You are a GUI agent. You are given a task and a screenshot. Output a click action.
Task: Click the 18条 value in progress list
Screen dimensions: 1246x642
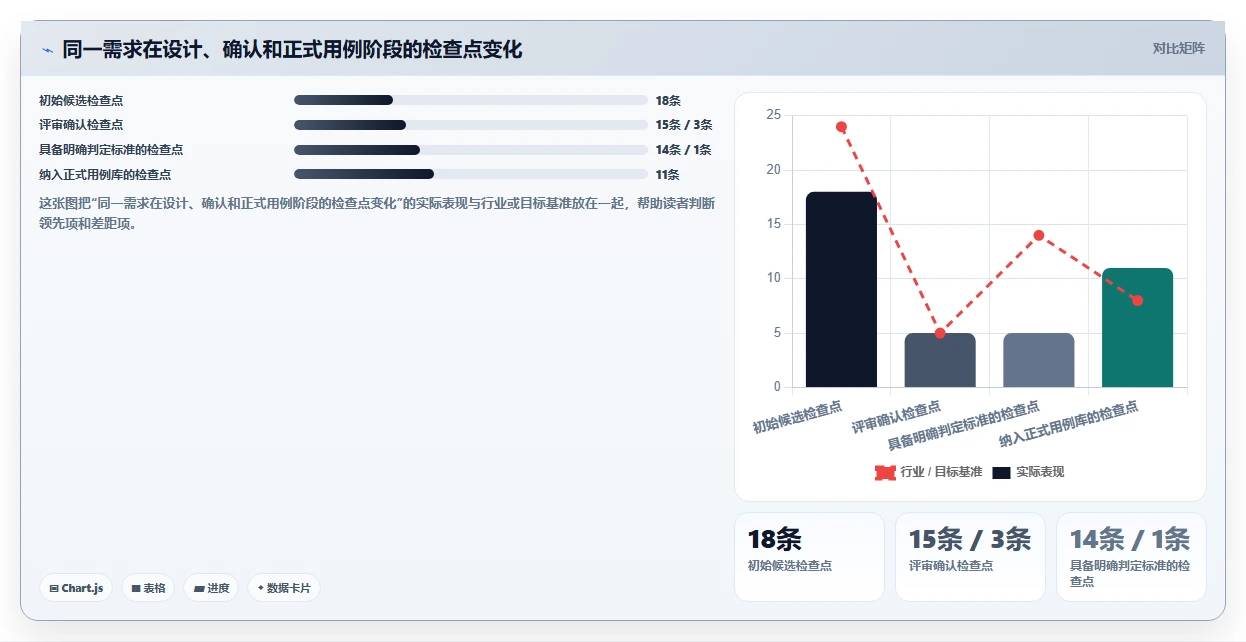pos(668,100)
